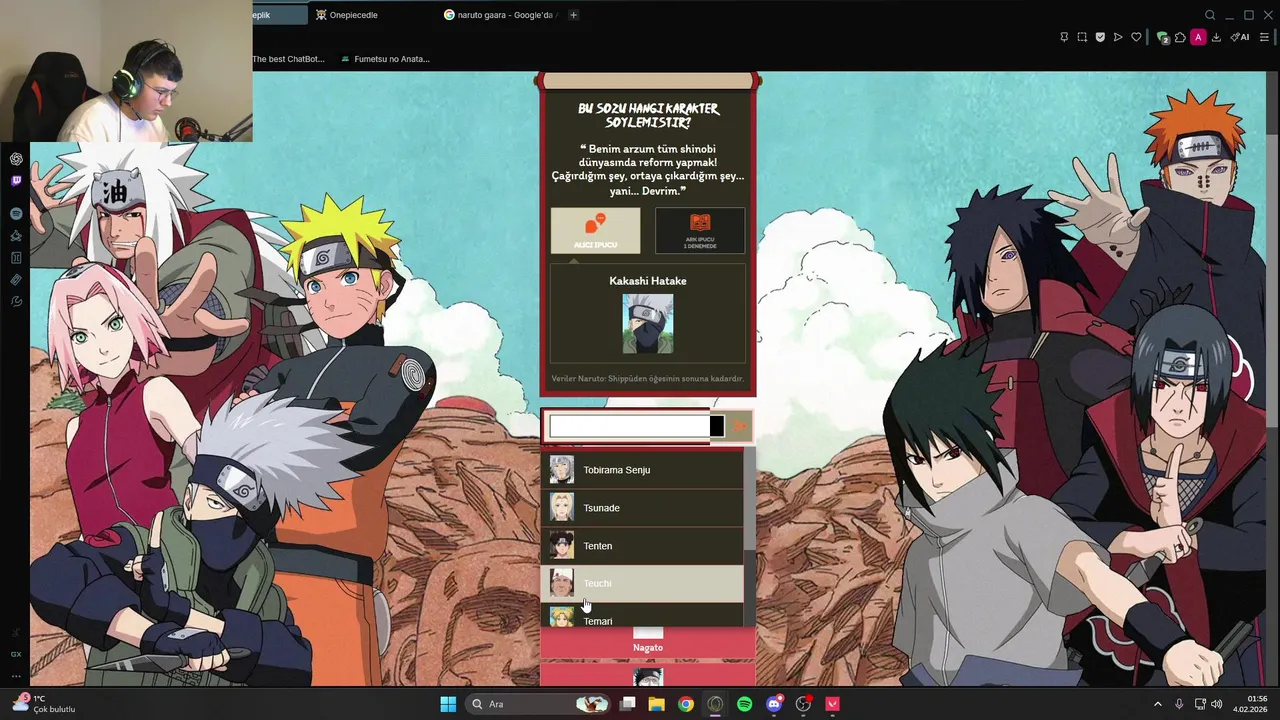Focus the character guess input field

click(x=636, y=426)
